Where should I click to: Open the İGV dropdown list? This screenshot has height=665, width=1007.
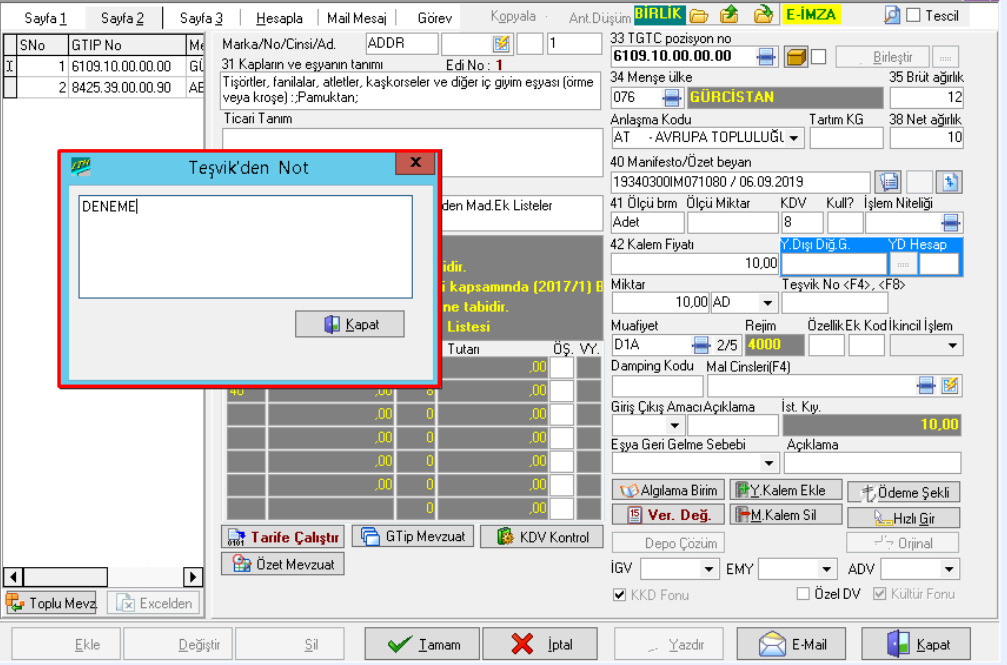tap(709, 569)
